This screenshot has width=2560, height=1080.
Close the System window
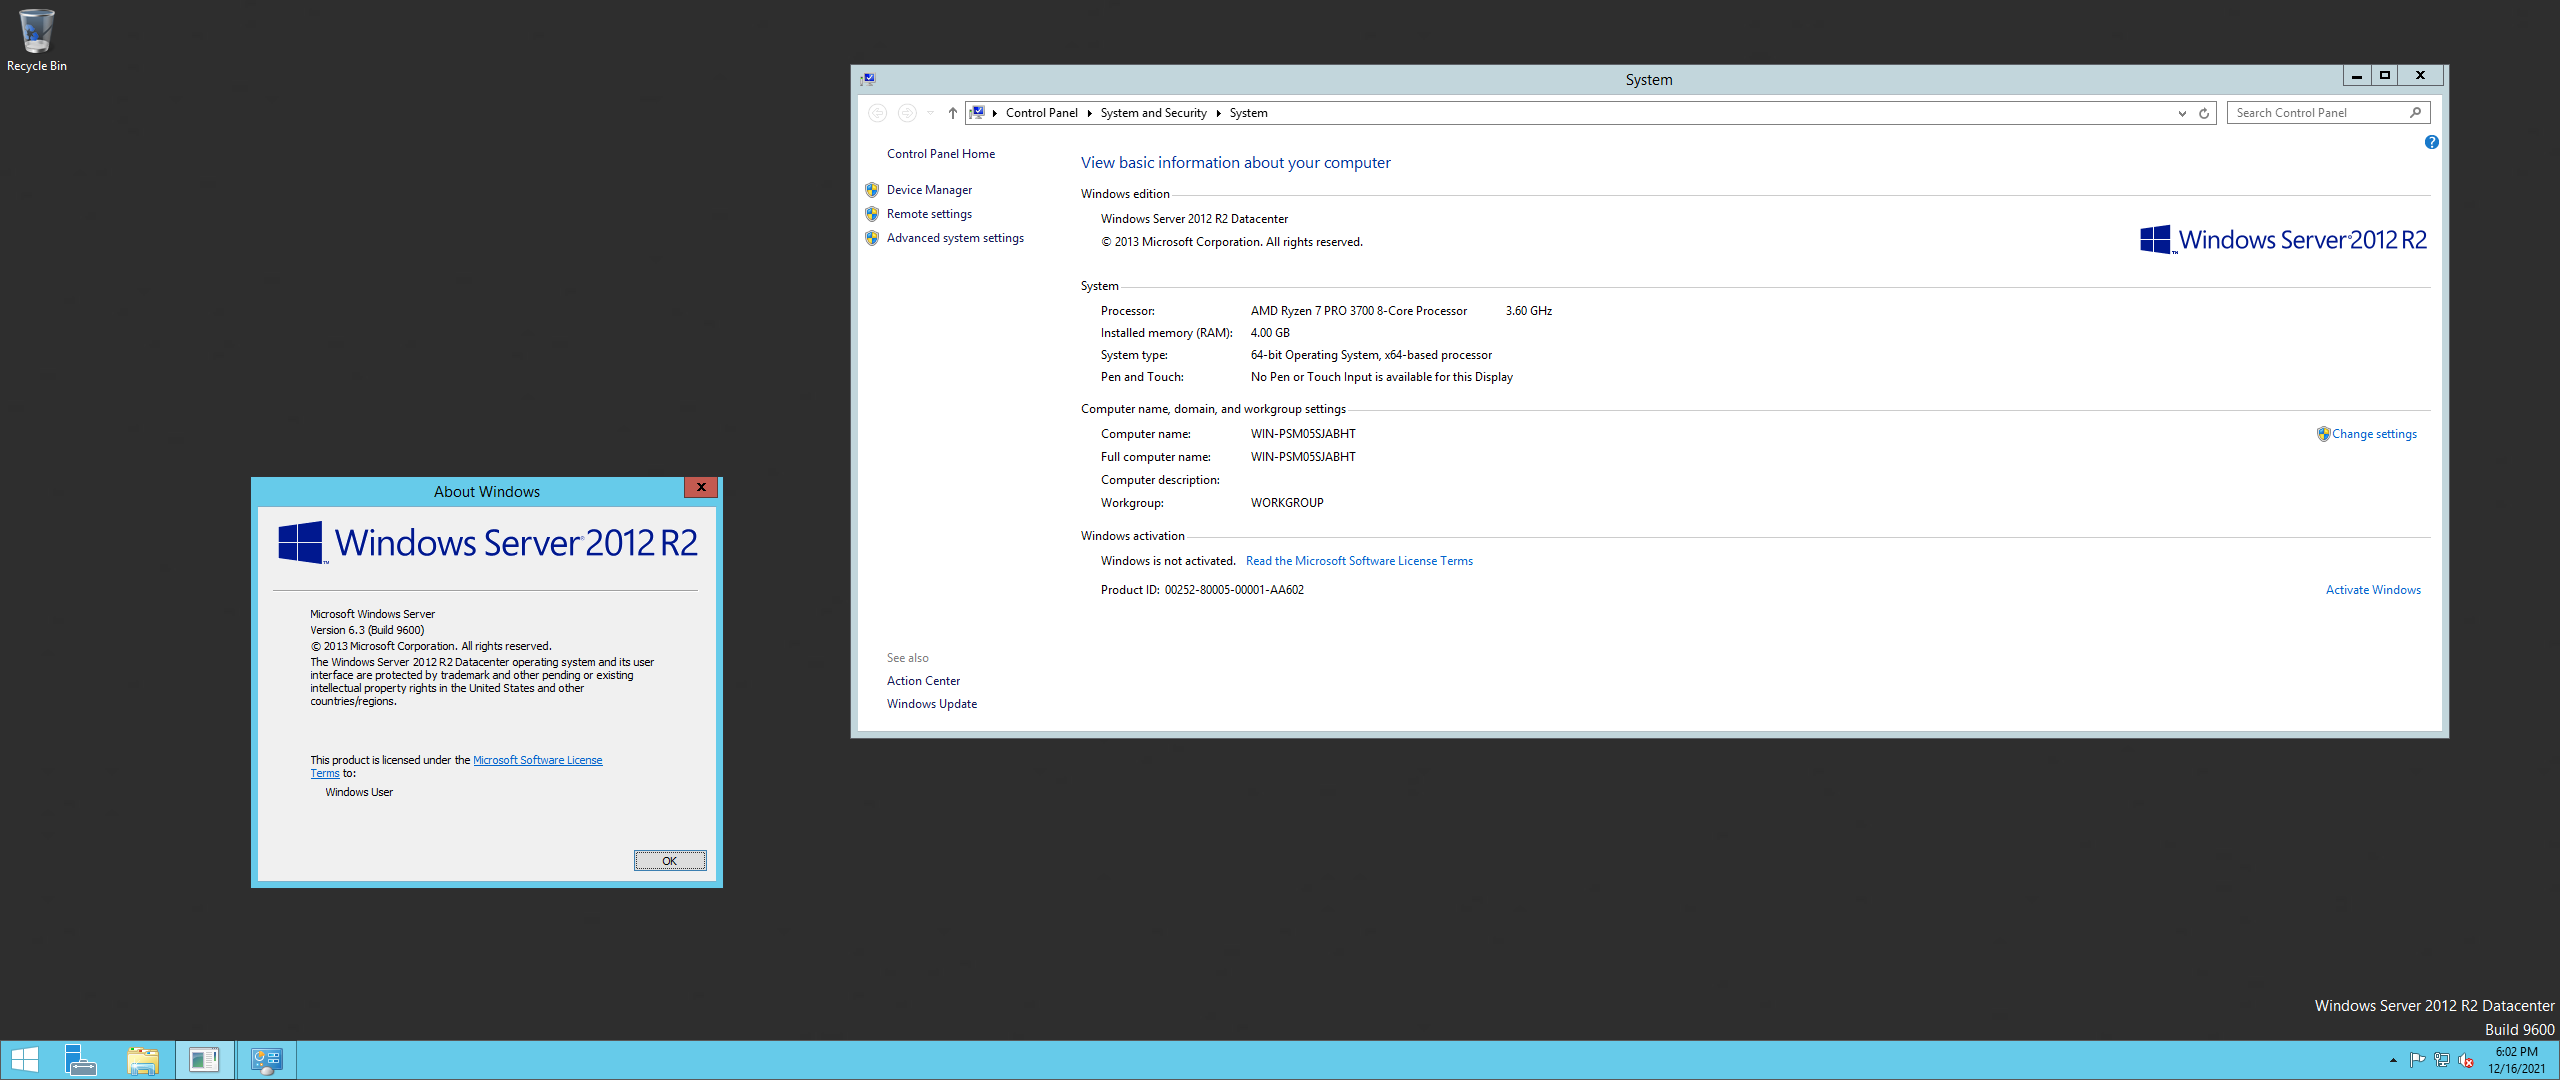2421,76
